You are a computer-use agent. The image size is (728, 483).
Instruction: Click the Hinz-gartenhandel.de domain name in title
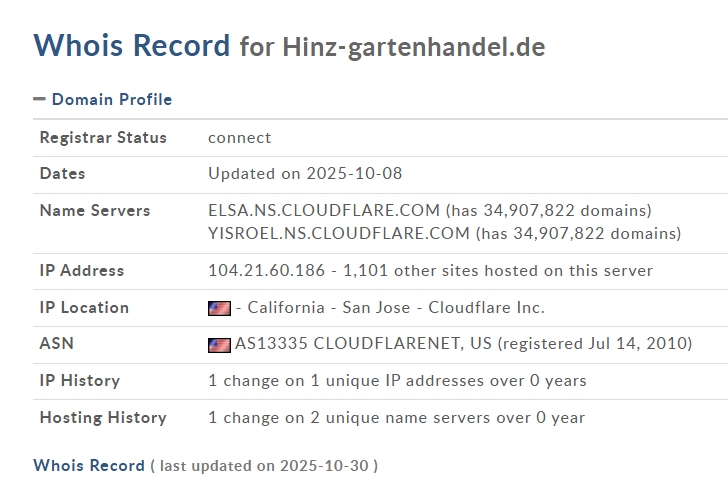point(413,47)
